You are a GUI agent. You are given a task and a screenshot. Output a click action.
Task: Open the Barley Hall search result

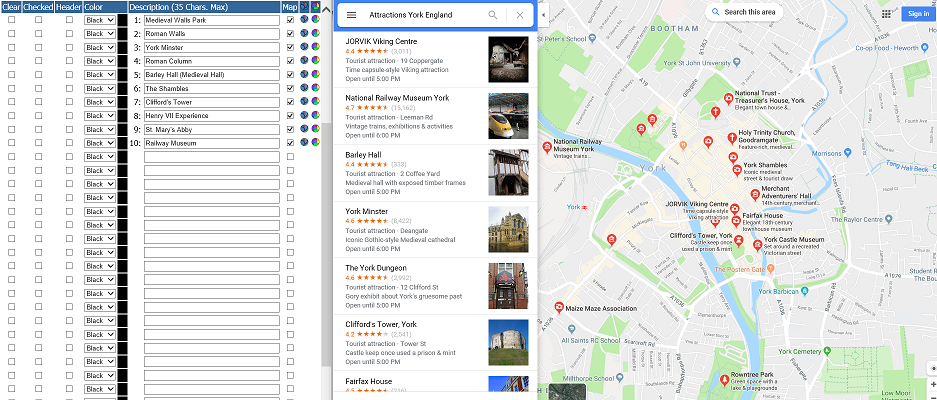pyautogui.click(x=435, y=173)
